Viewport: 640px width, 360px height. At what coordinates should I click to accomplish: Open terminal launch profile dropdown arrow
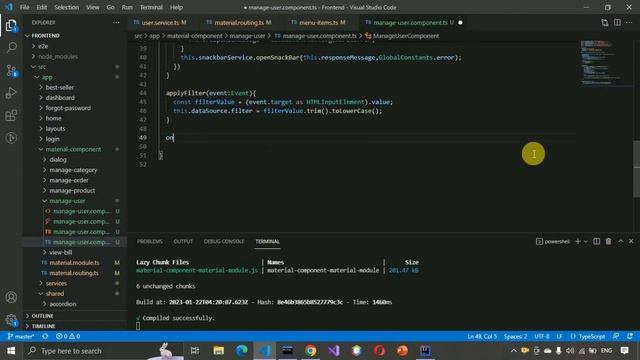(586, 241)
